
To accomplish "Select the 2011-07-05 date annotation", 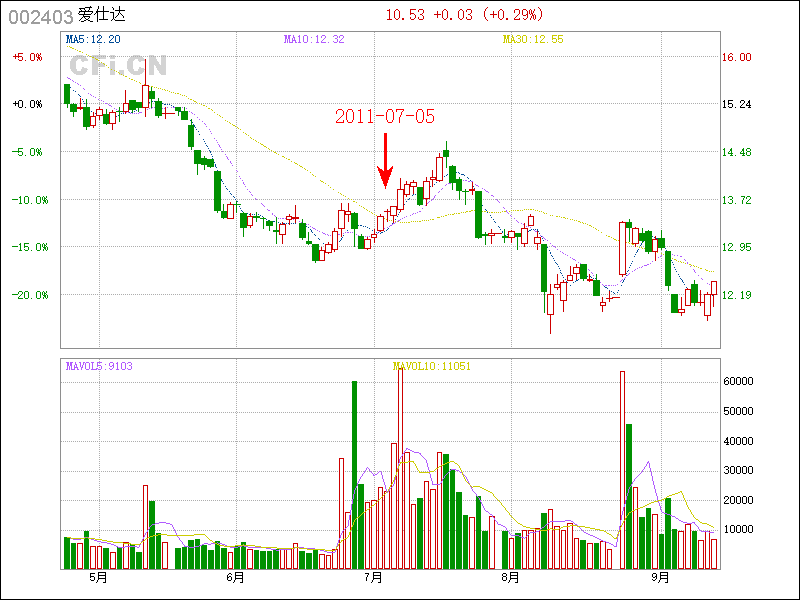I will (x=385, y=116).
